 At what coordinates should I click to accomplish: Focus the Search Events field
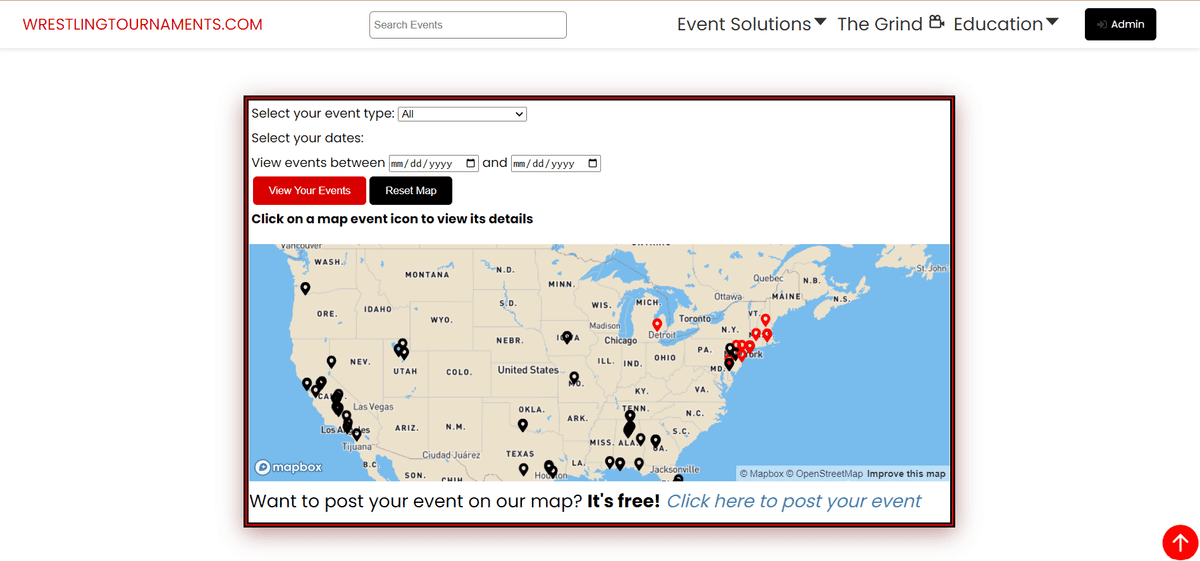pyautogui.click(x=468, y=25)
